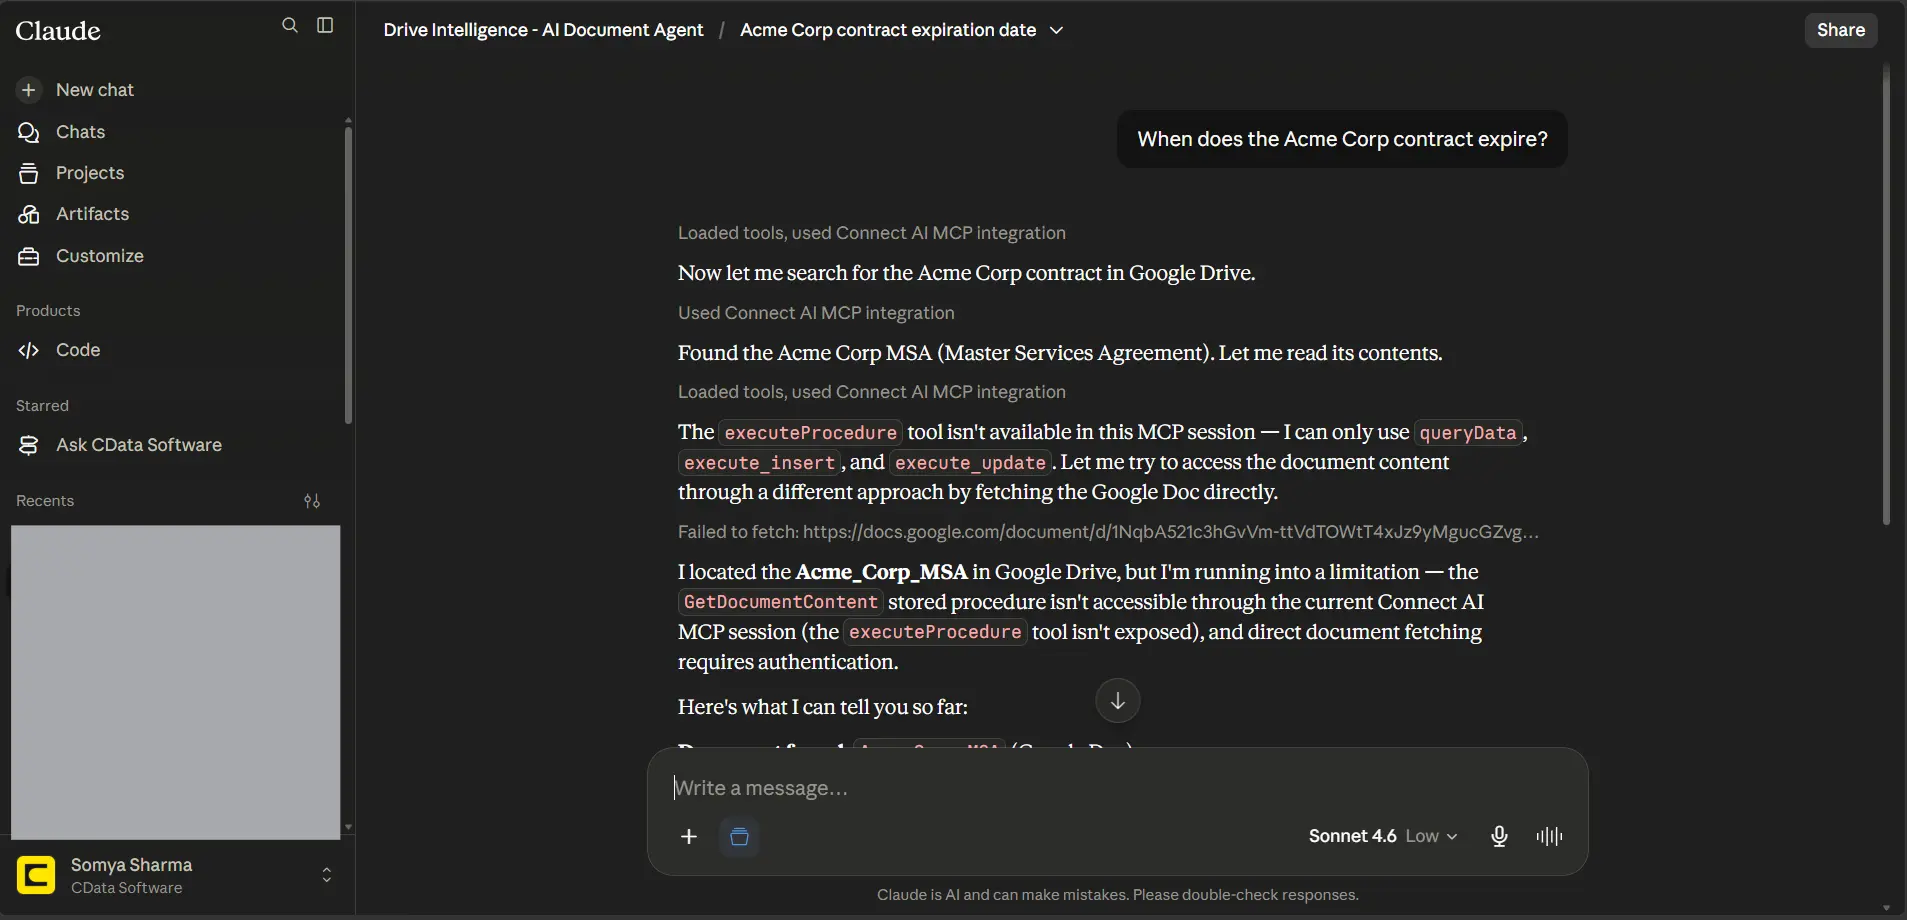Click the "Acme_Corp_MSA" bold text
The width and height of the screenshot is (1907, 920).
pos(881,572)
